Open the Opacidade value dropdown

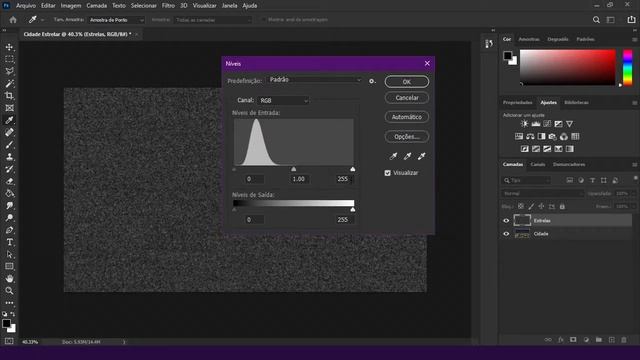click(x=625, y=193)
